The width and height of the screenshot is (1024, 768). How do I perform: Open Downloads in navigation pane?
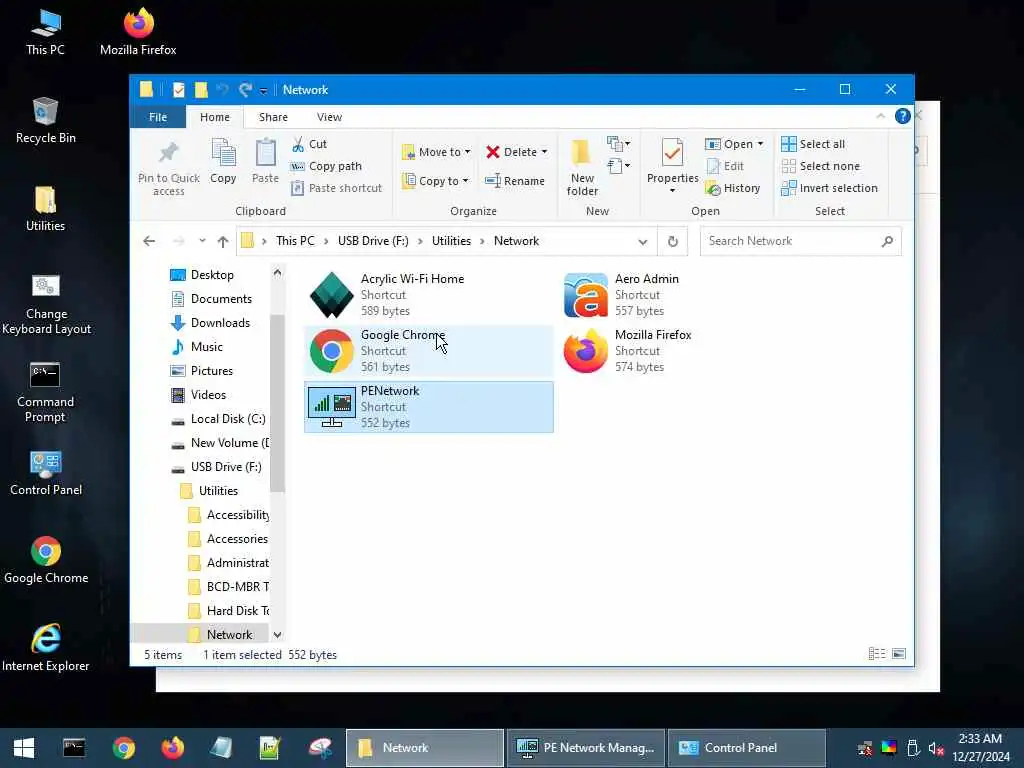click(x=210, y=323)
